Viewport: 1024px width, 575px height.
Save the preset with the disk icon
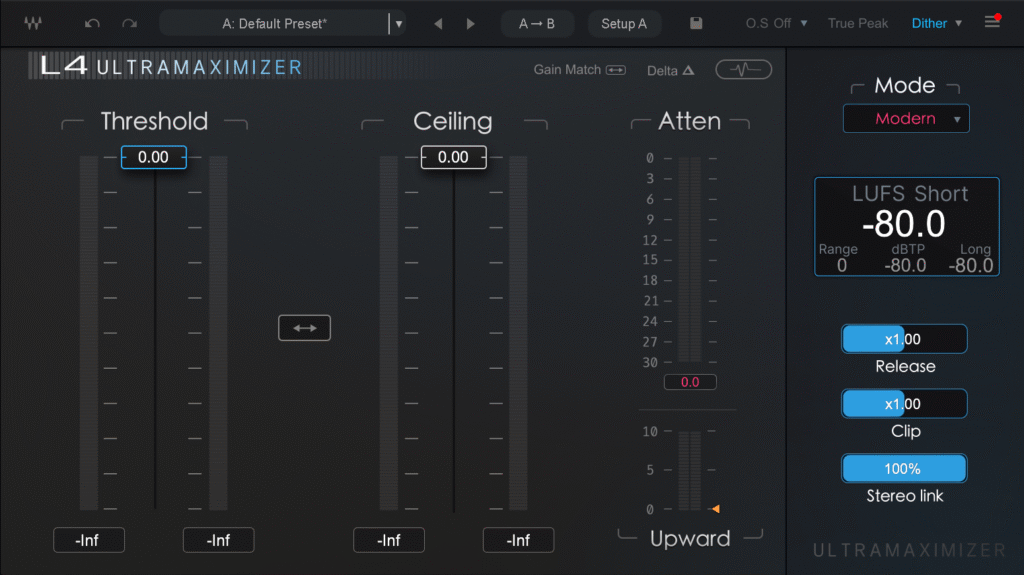(x=697, y=23)
